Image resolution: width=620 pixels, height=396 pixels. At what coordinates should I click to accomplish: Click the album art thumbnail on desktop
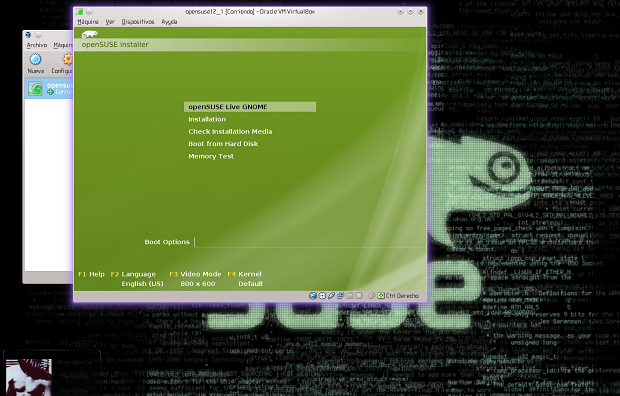click(x=28, y=377)
